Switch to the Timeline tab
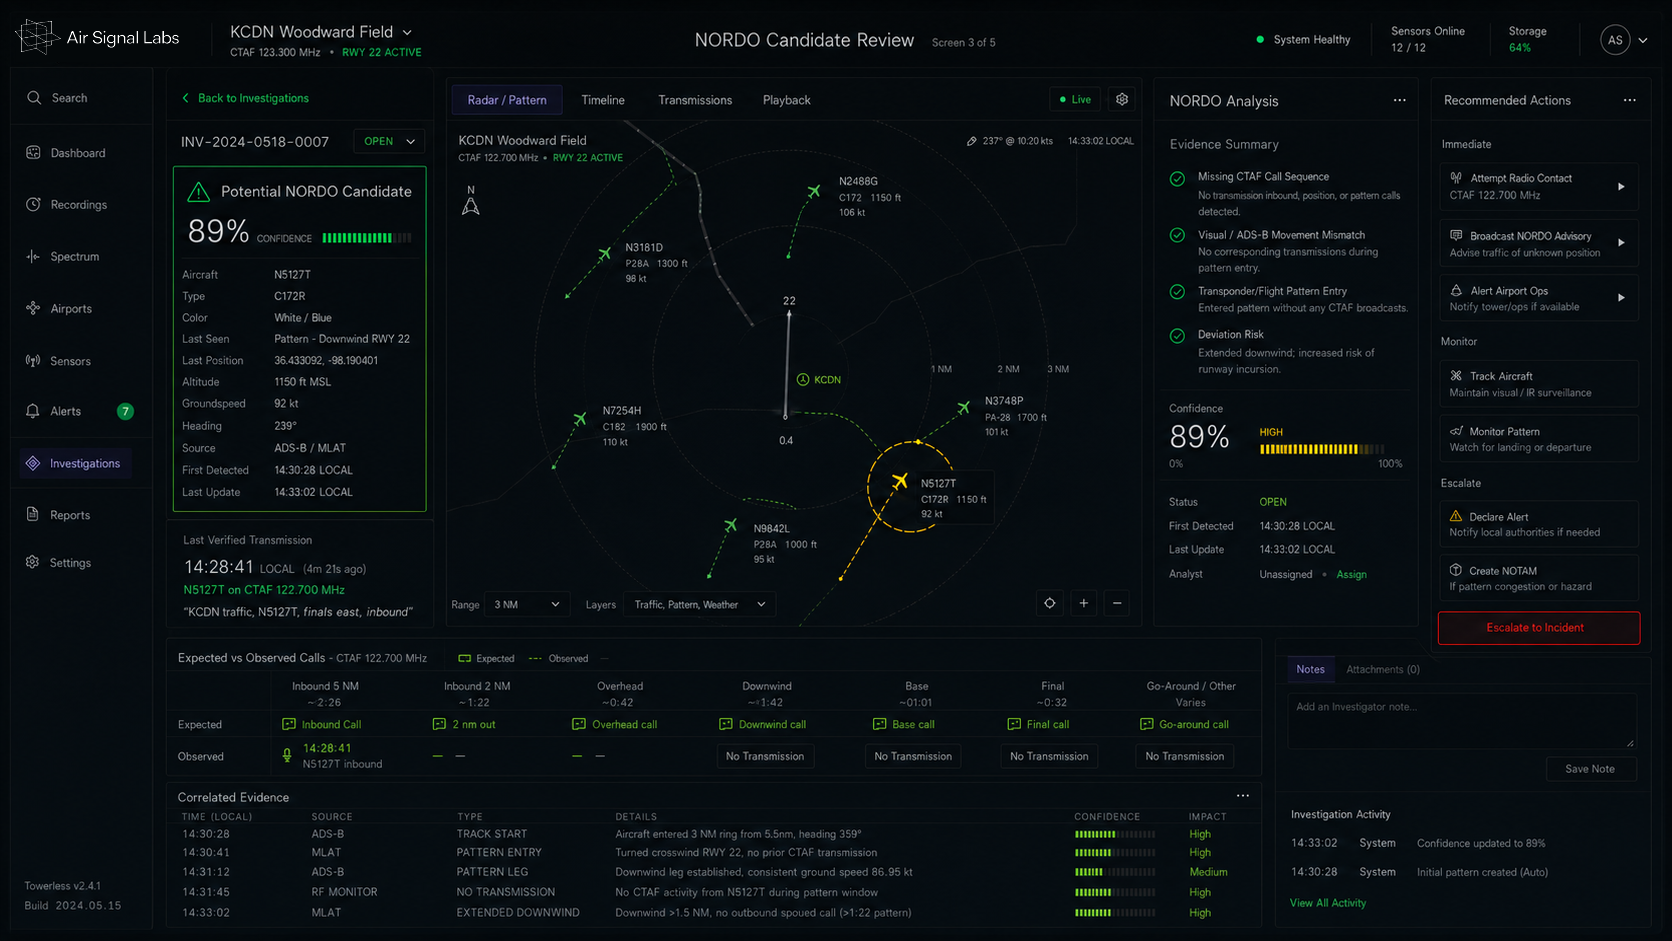 click(x=603, y=100)
